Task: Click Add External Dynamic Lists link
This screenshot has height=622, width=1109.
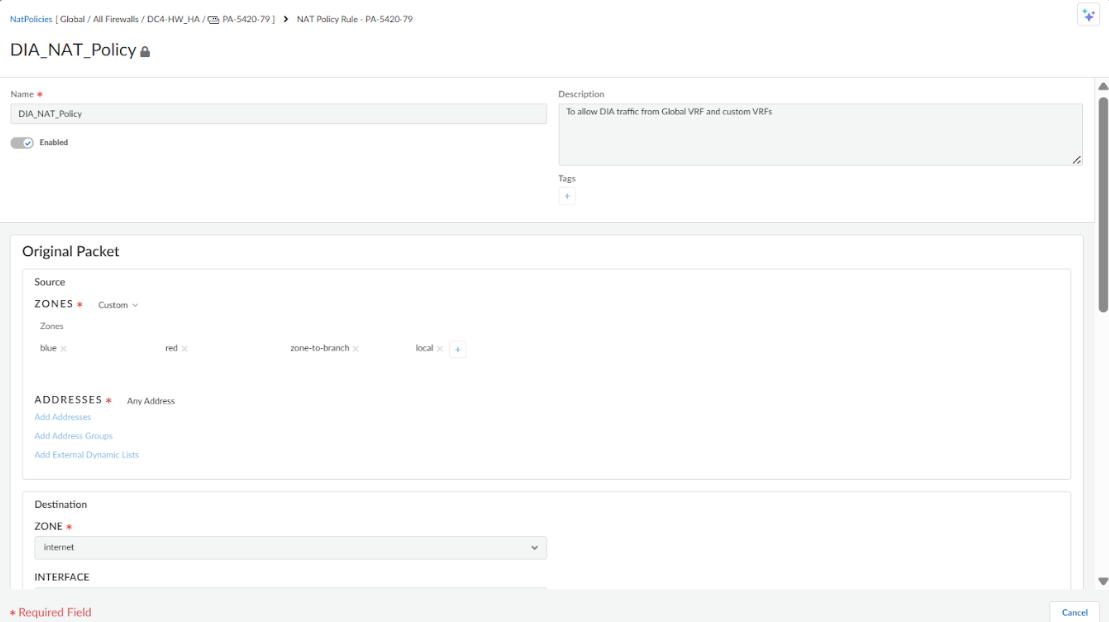Action: (x=87, y=455)
